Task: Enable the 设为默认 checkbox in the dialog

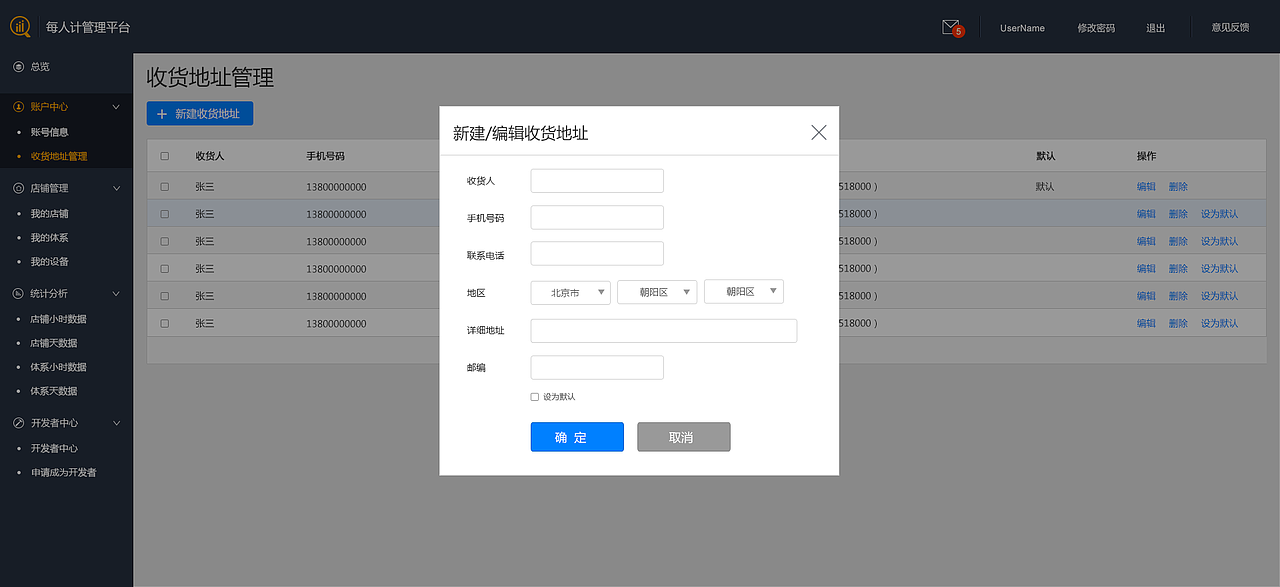Action: click(534, 396)
